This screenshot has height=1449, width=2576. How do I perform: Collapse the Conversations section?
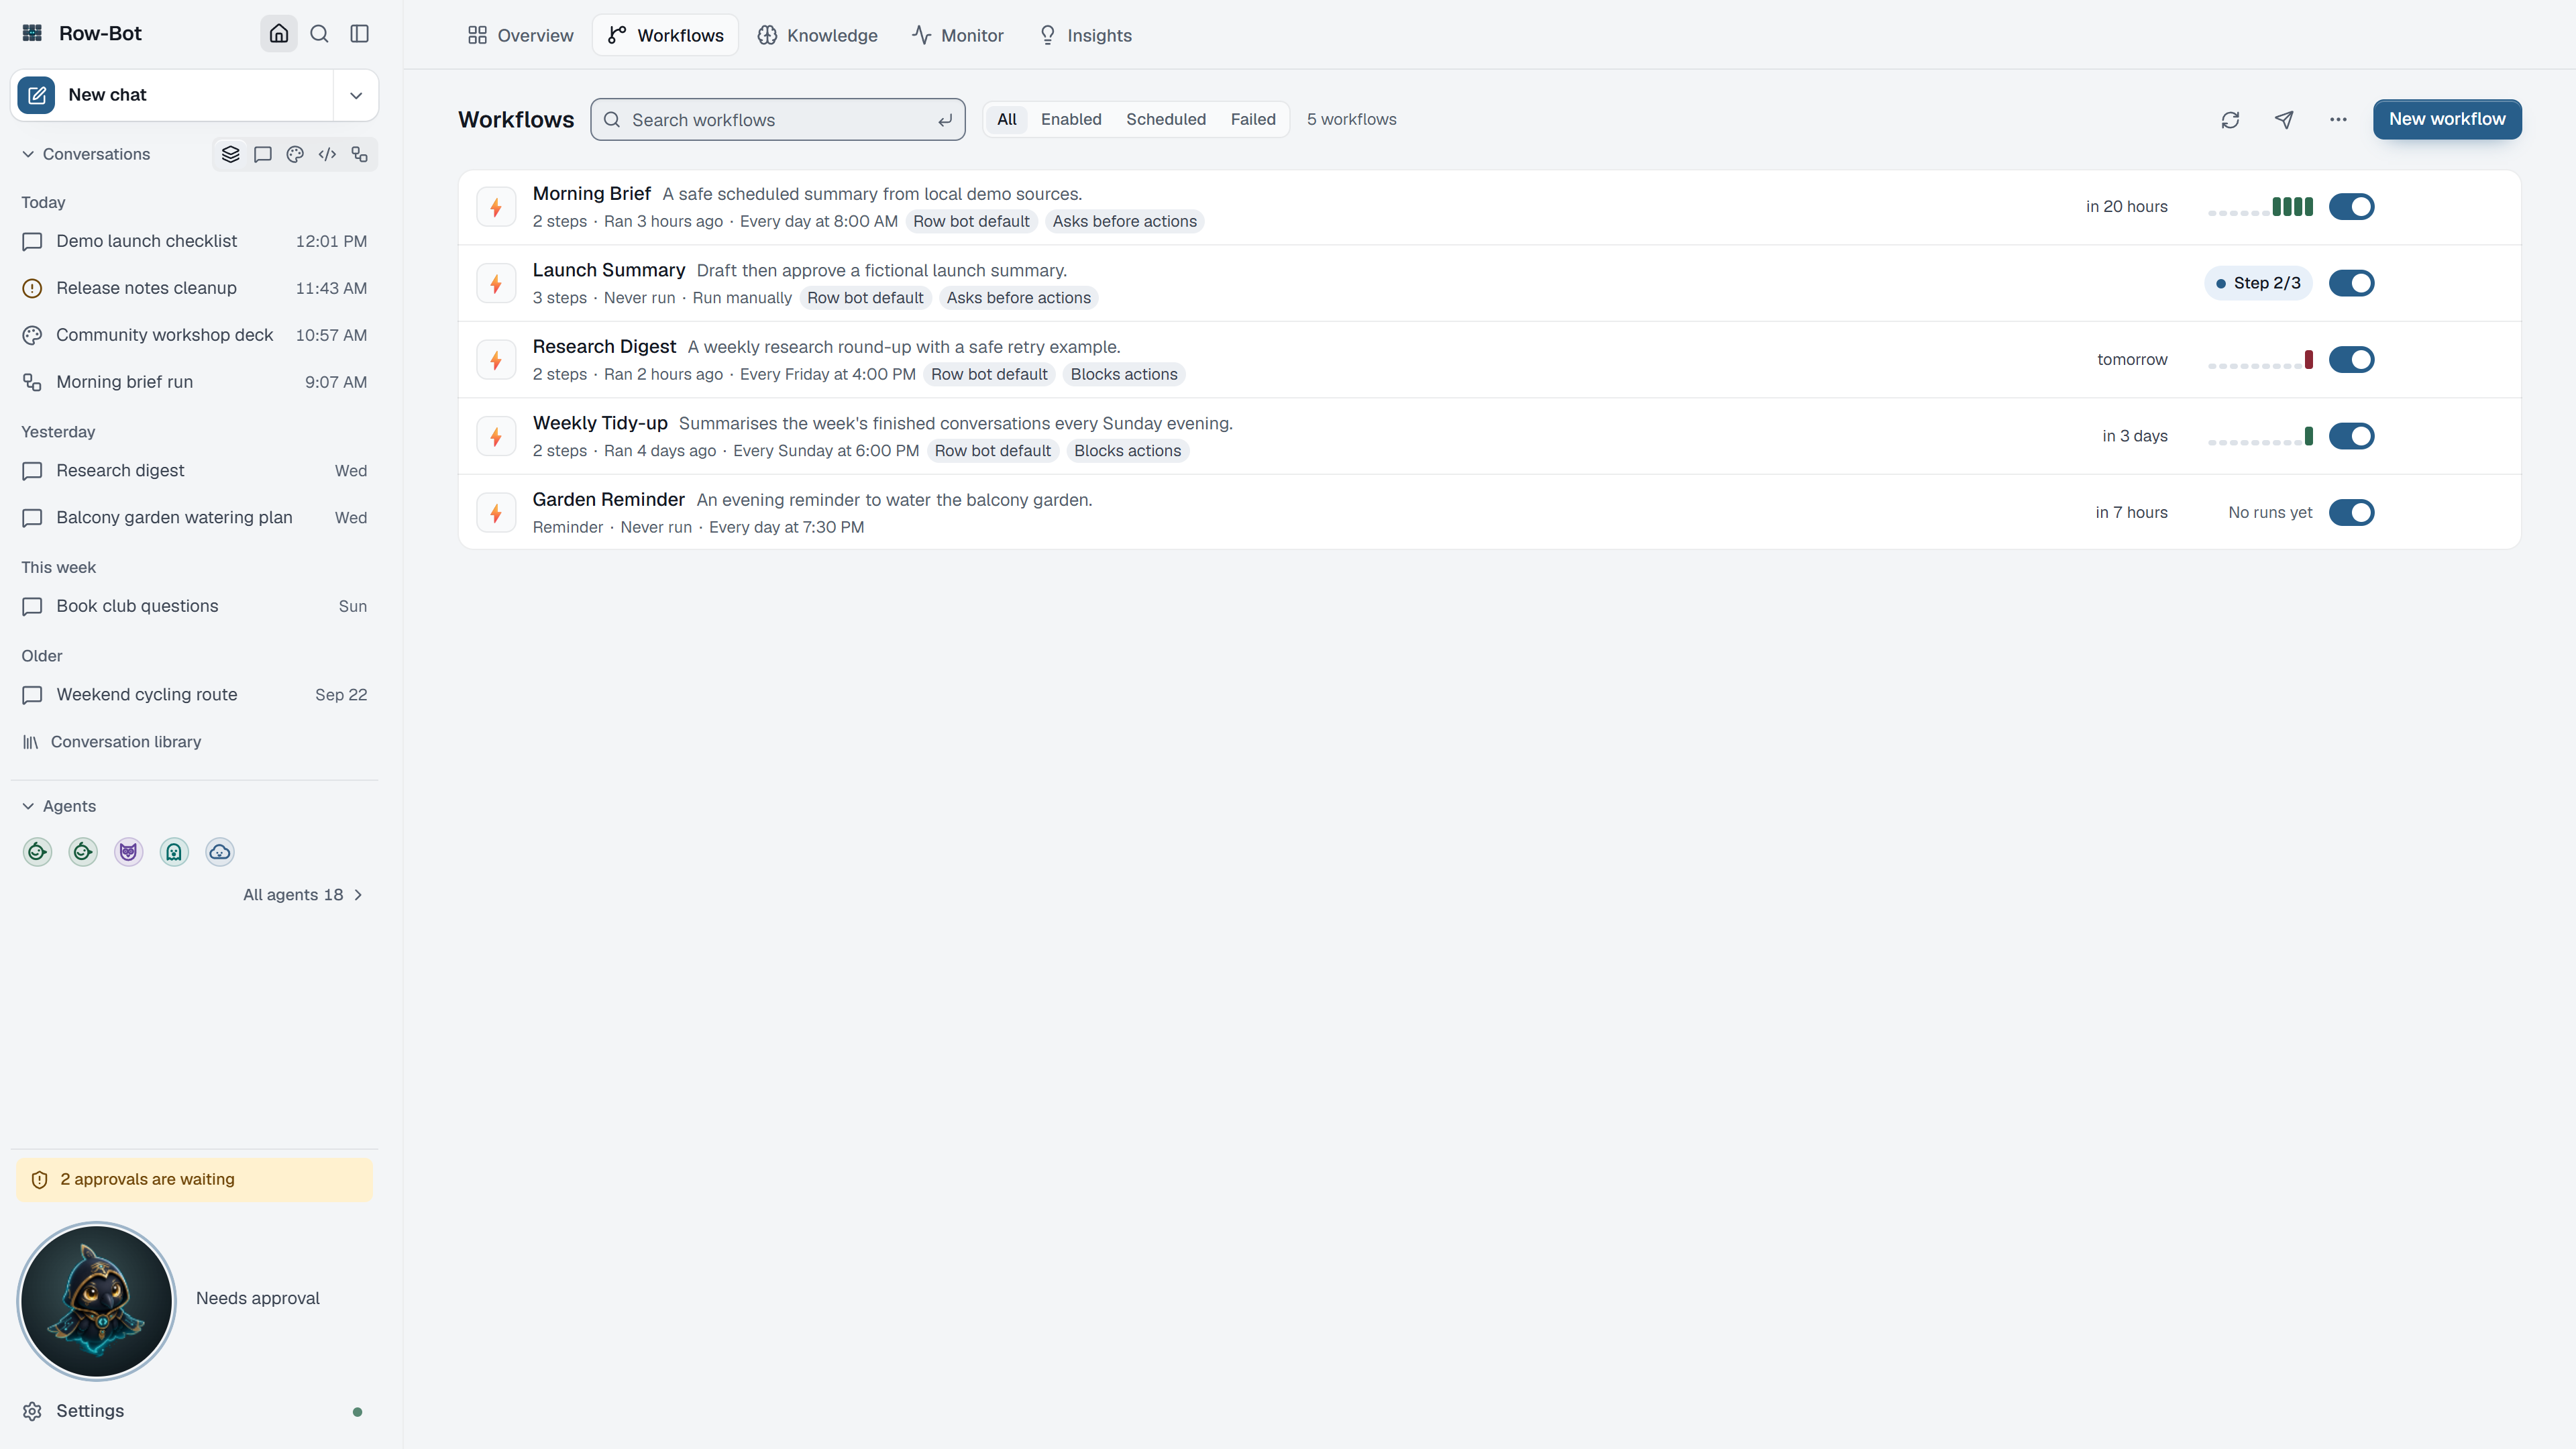(x=86, y=154)
